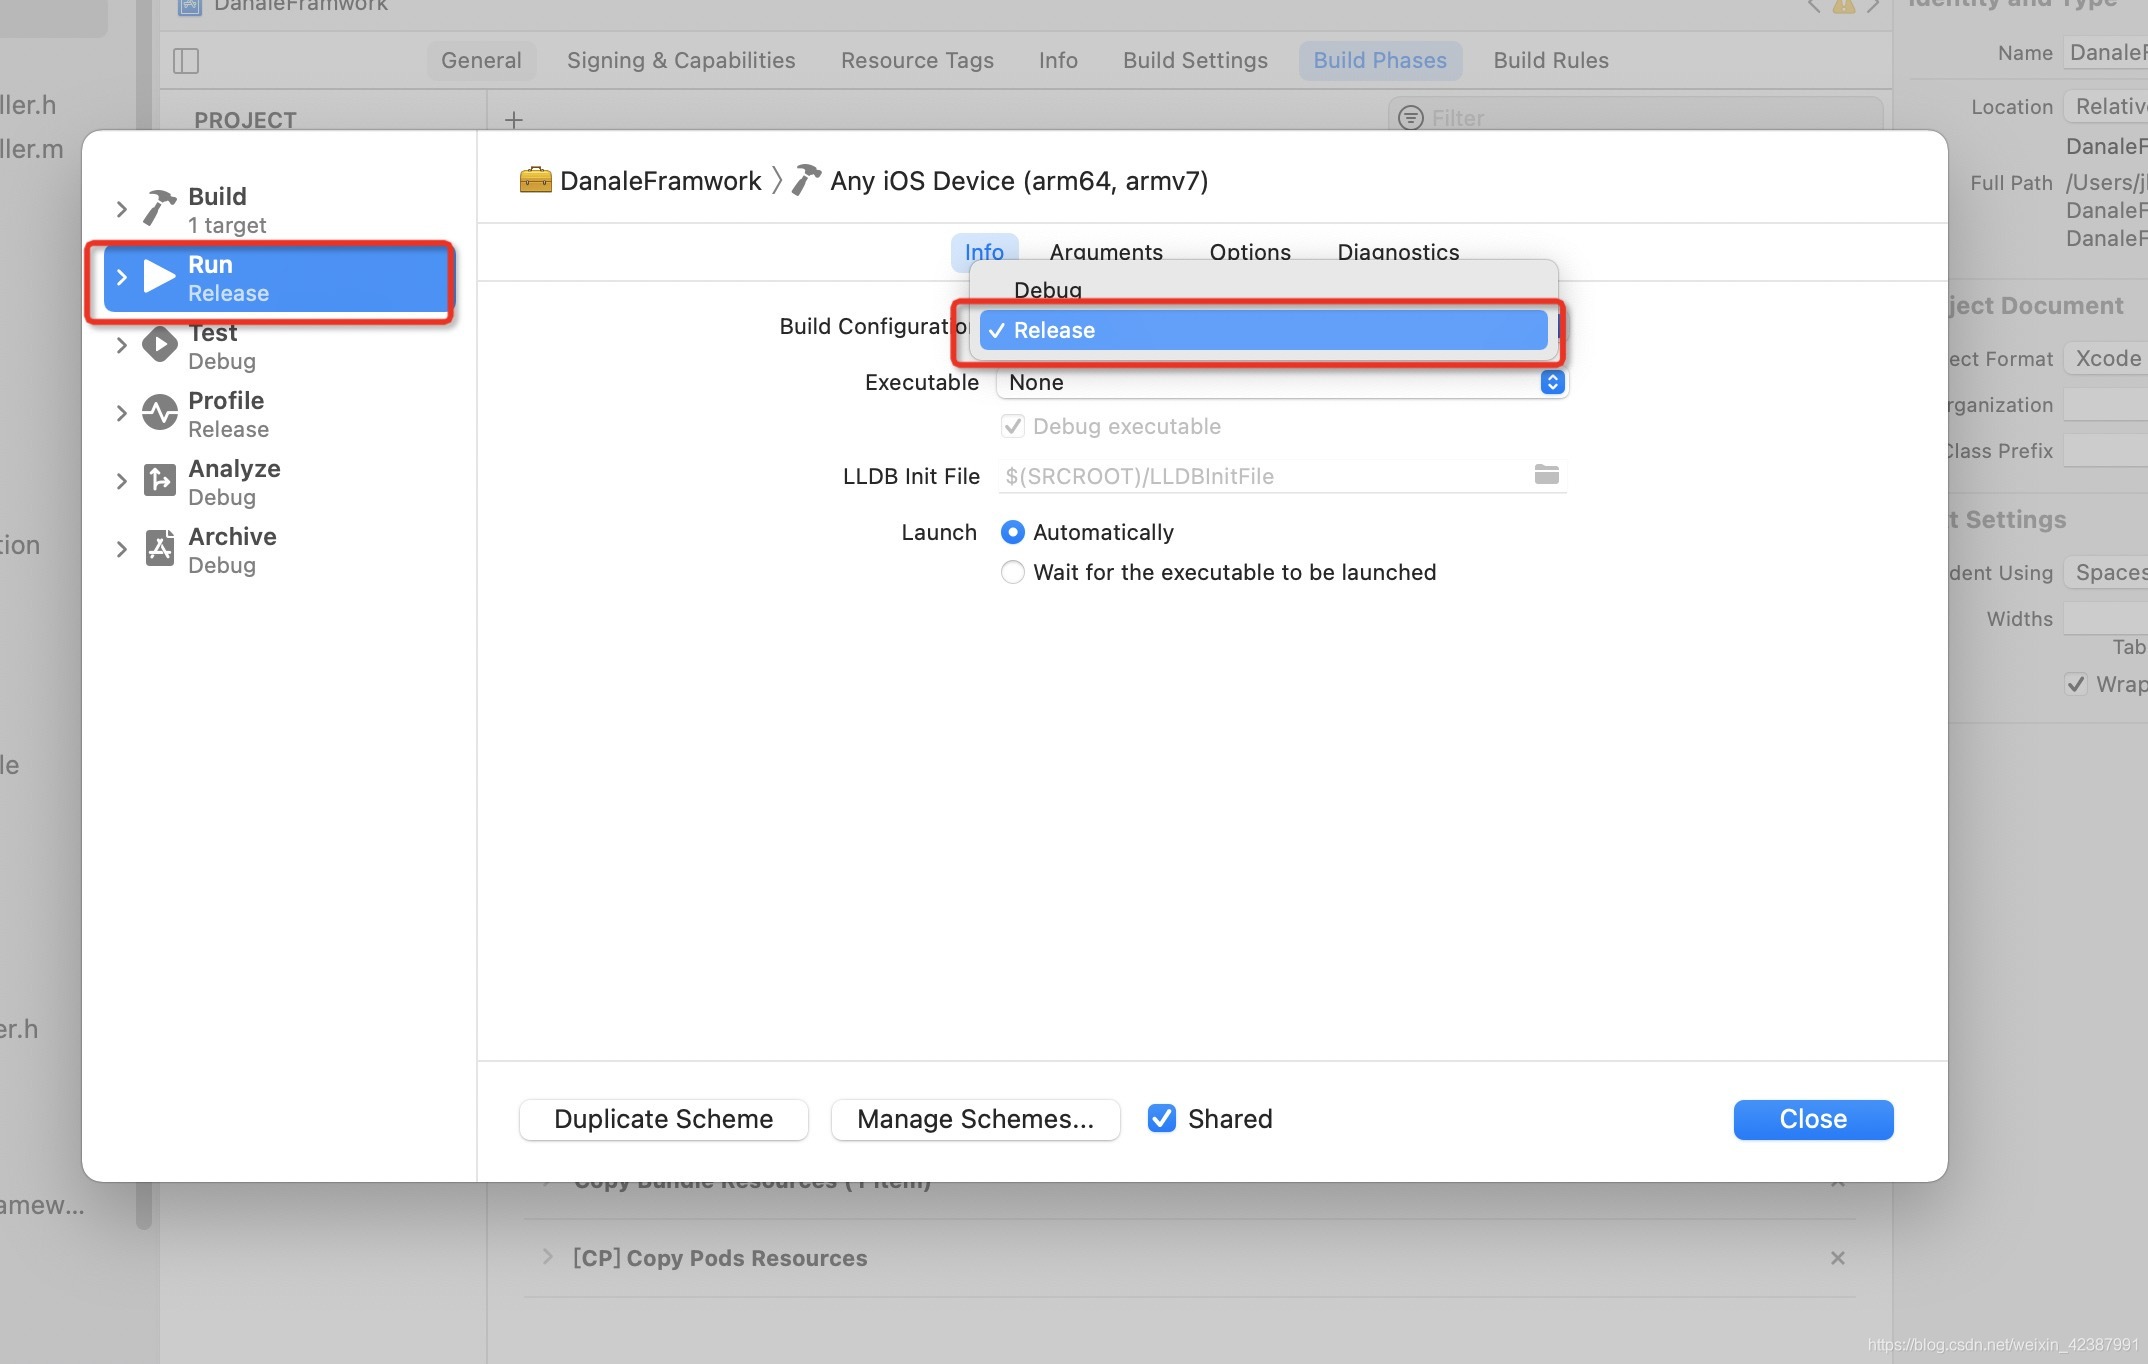Click the Manage Schemes... button
The image size is (2148, 1364).
tap(975, 1119)
